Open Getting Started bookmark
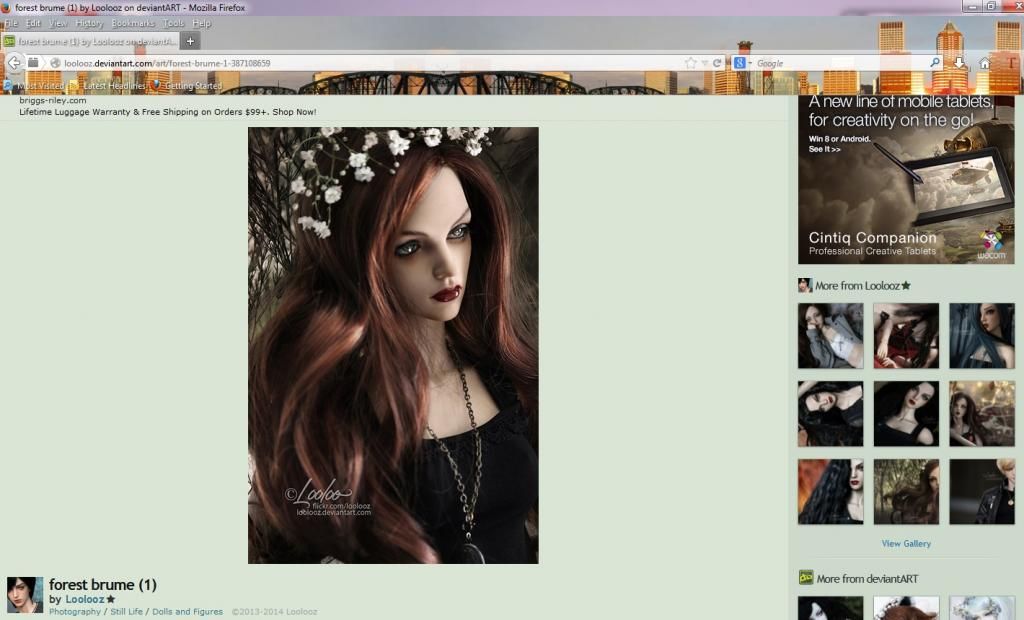The height and width of the screenshot is (620, 1024). click(x=187, y=86)
